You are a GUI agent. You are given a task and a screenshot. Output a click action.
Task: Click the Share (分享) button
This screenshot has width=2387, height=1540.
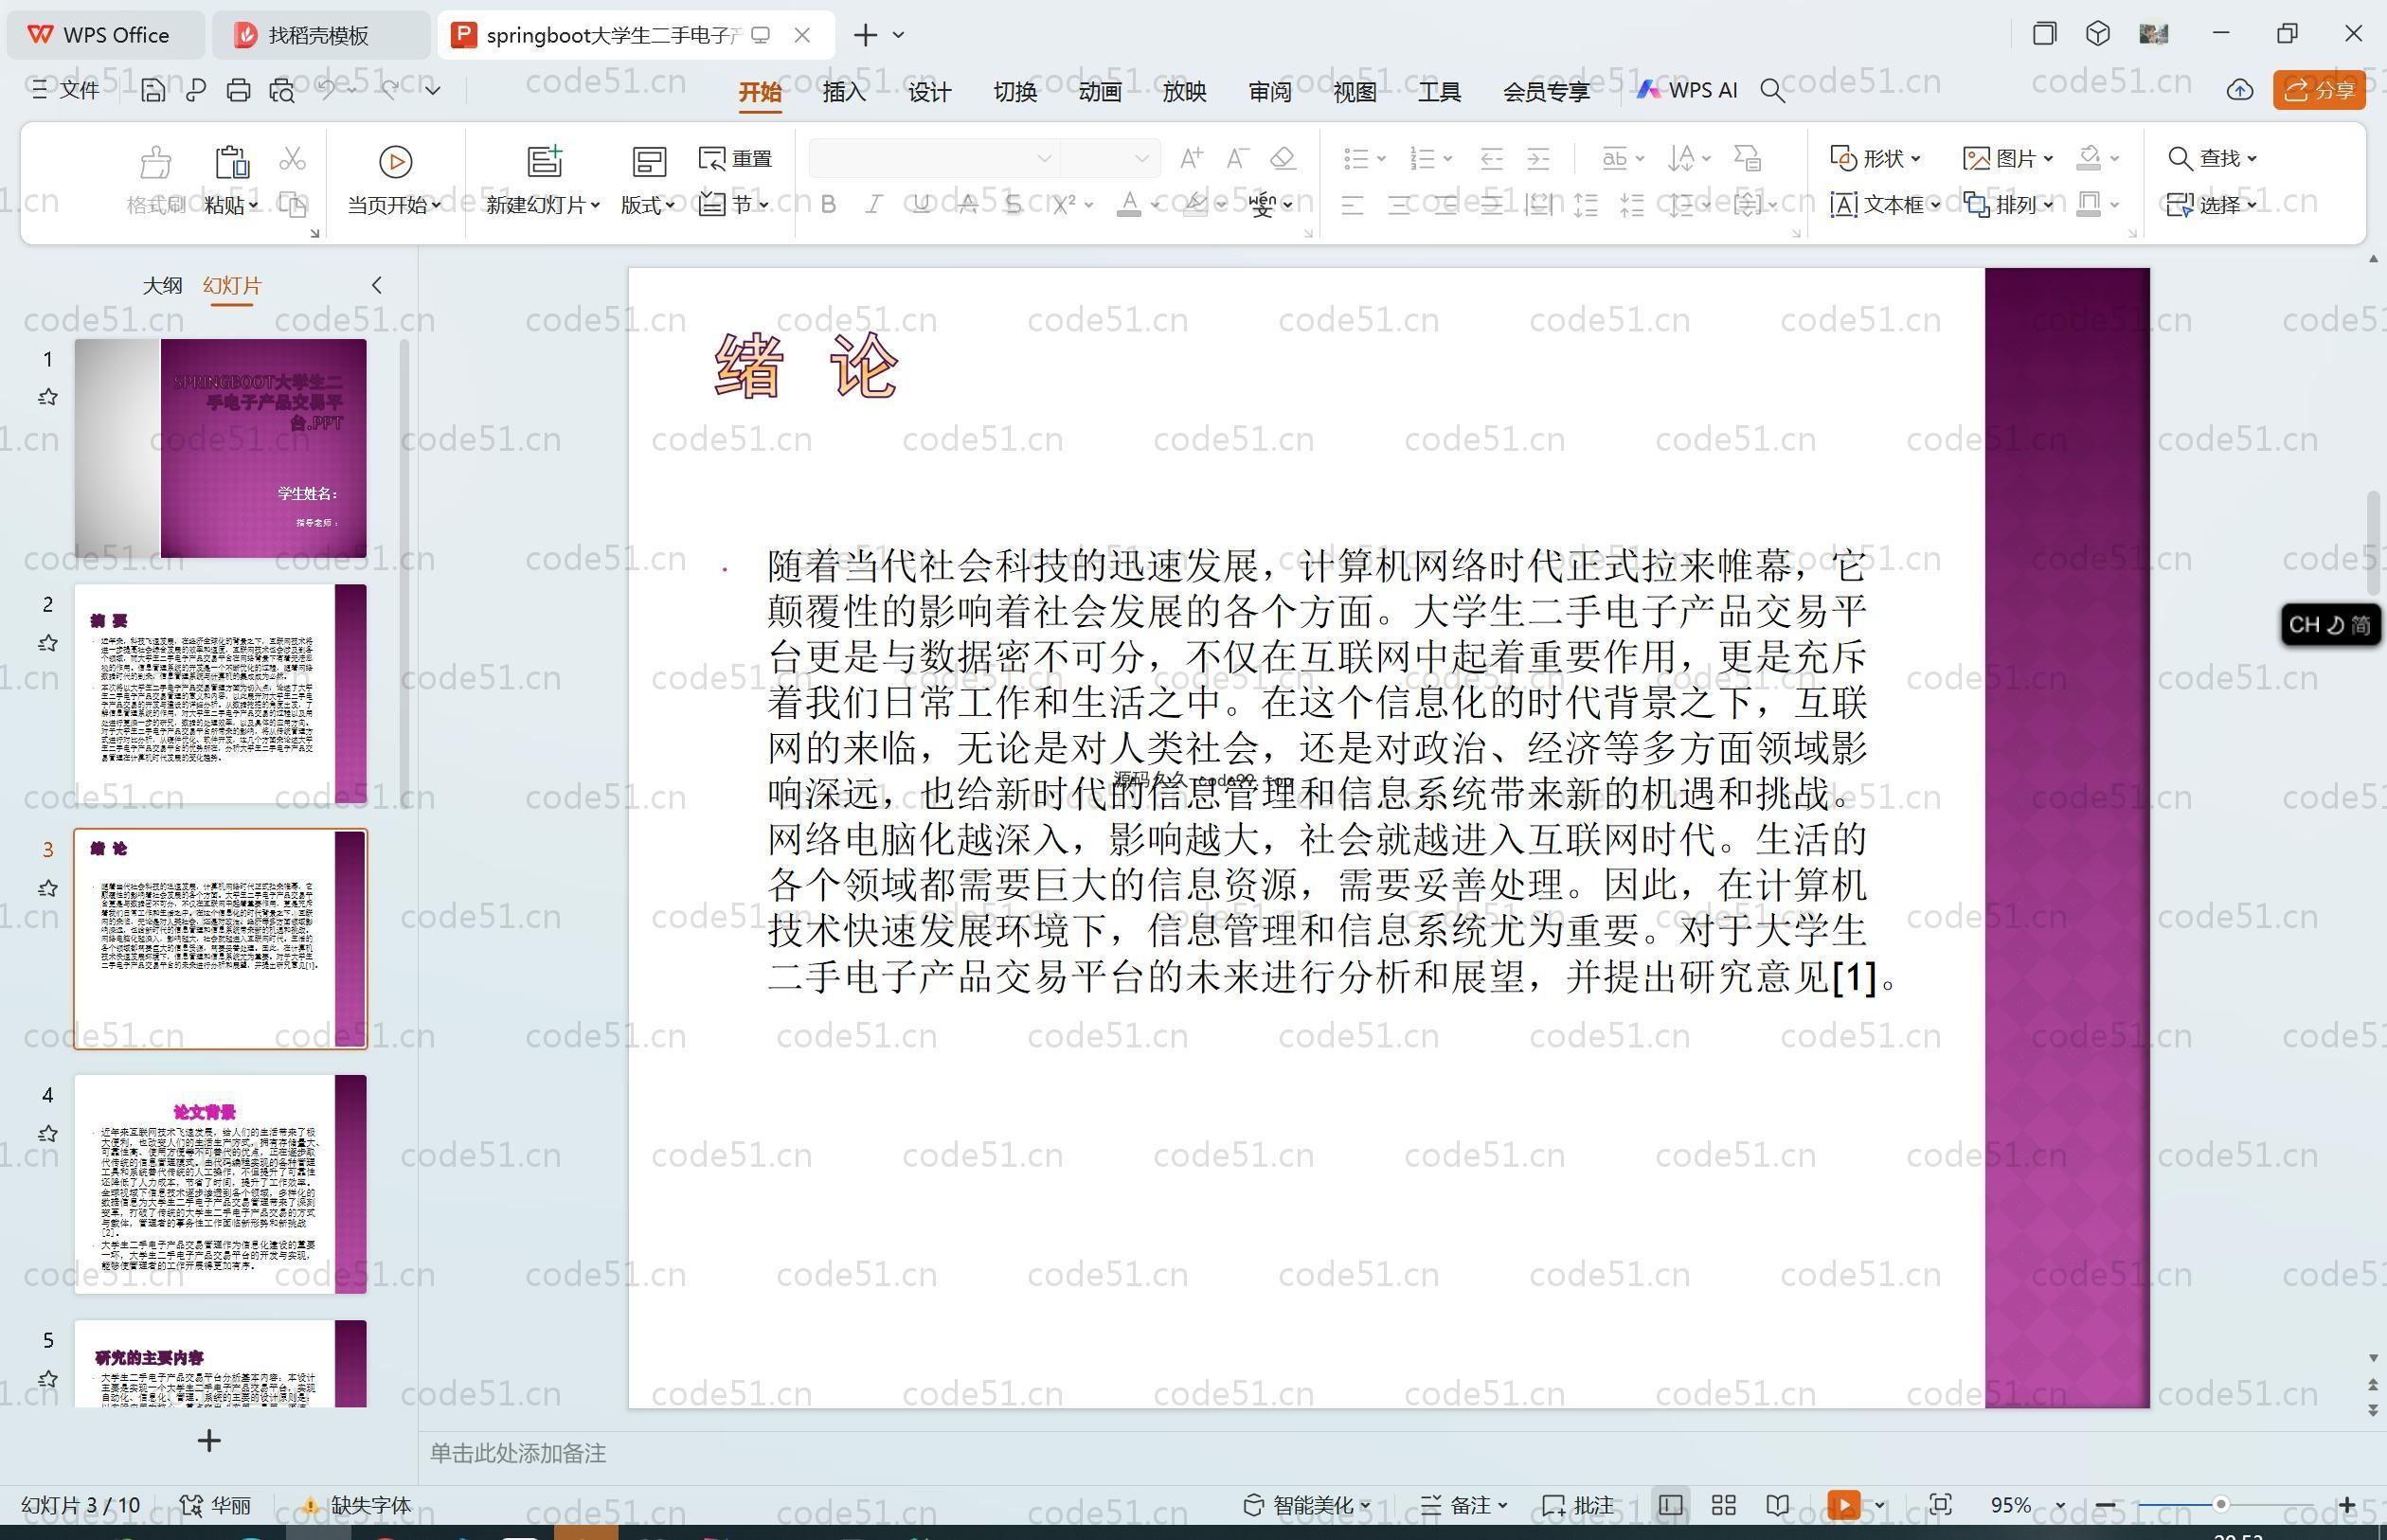2319,90
